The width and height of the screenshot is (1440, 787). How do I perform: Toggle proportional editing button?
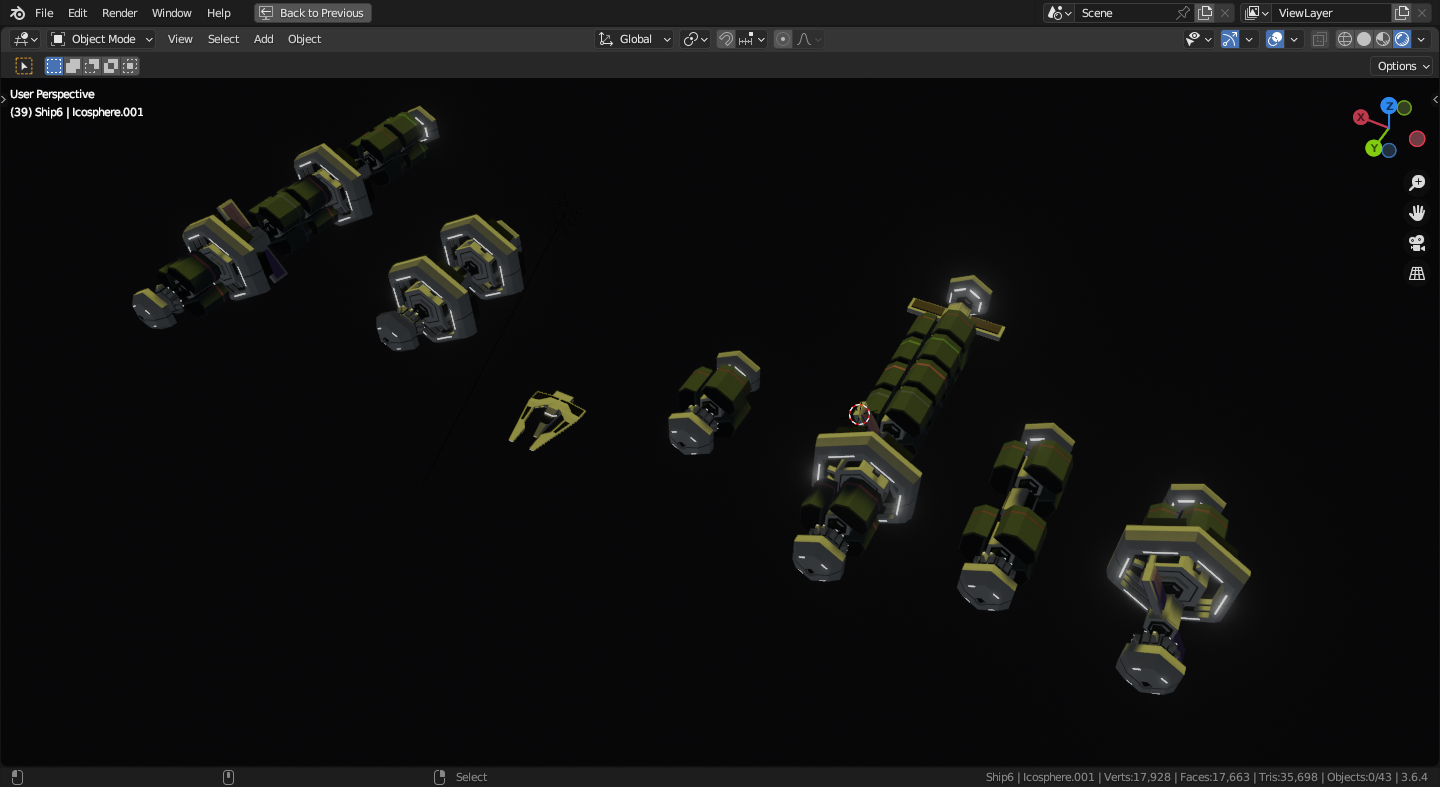(x=783, y=39)
